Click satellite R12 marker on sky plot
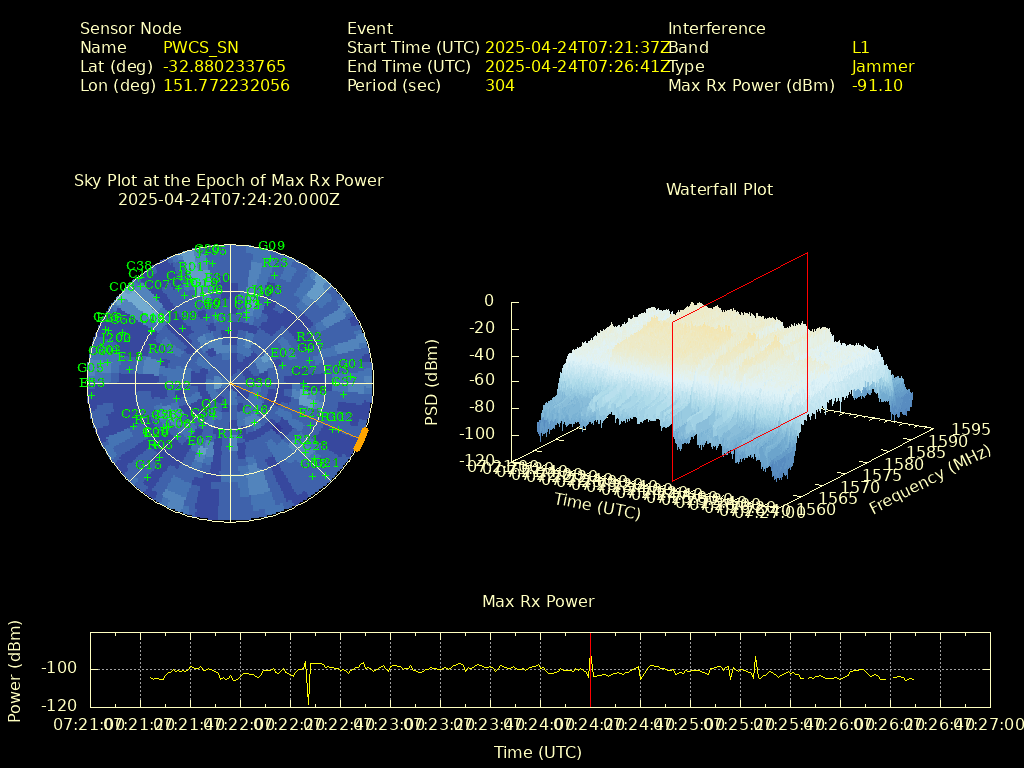 tap(230, 434)
